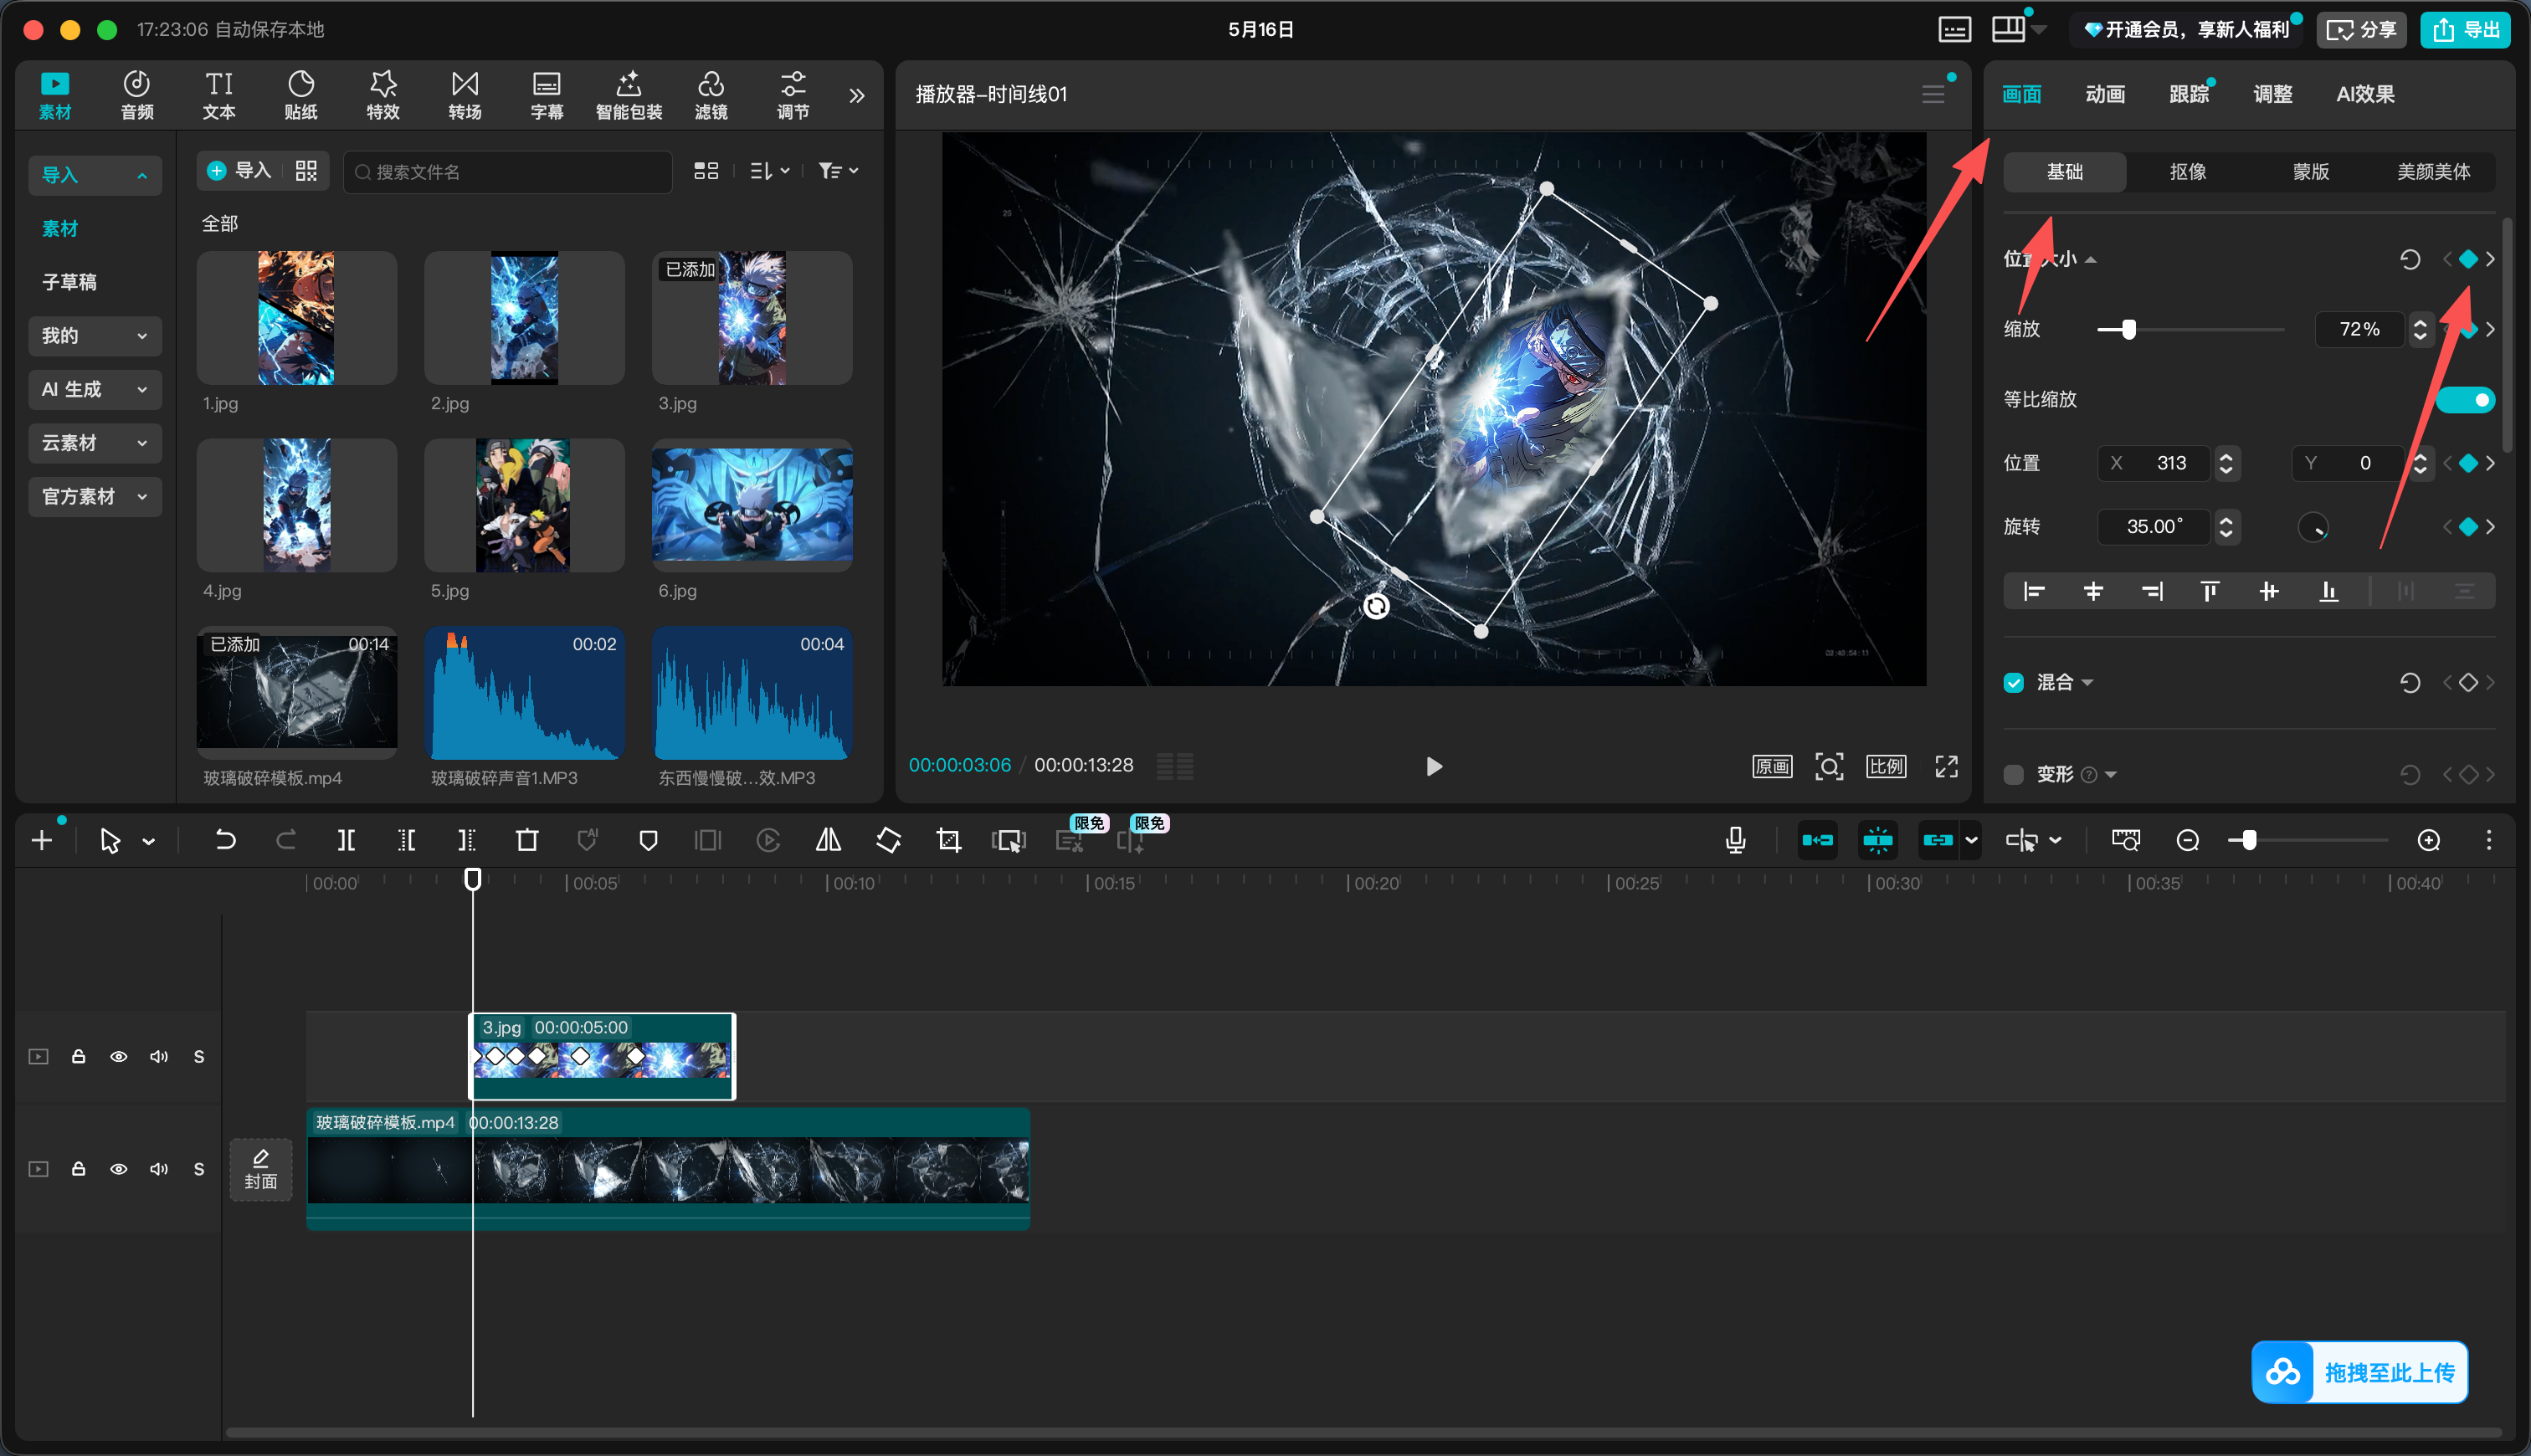Open the player panel menu icon
2531x1456 pixels.
pyautogui.click(x=1933, y=94)
